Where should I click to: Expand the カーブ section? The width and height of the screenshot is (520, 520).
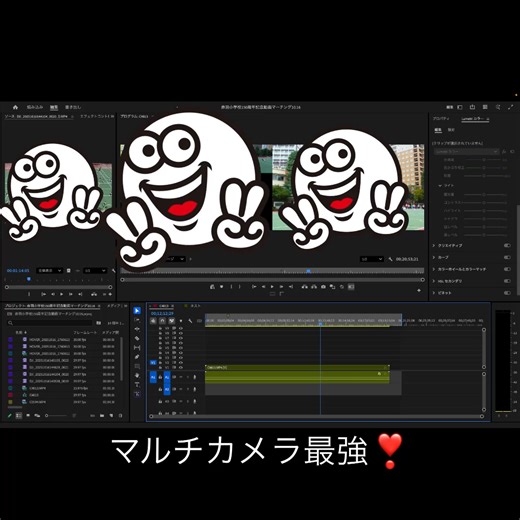coord(434,257)
